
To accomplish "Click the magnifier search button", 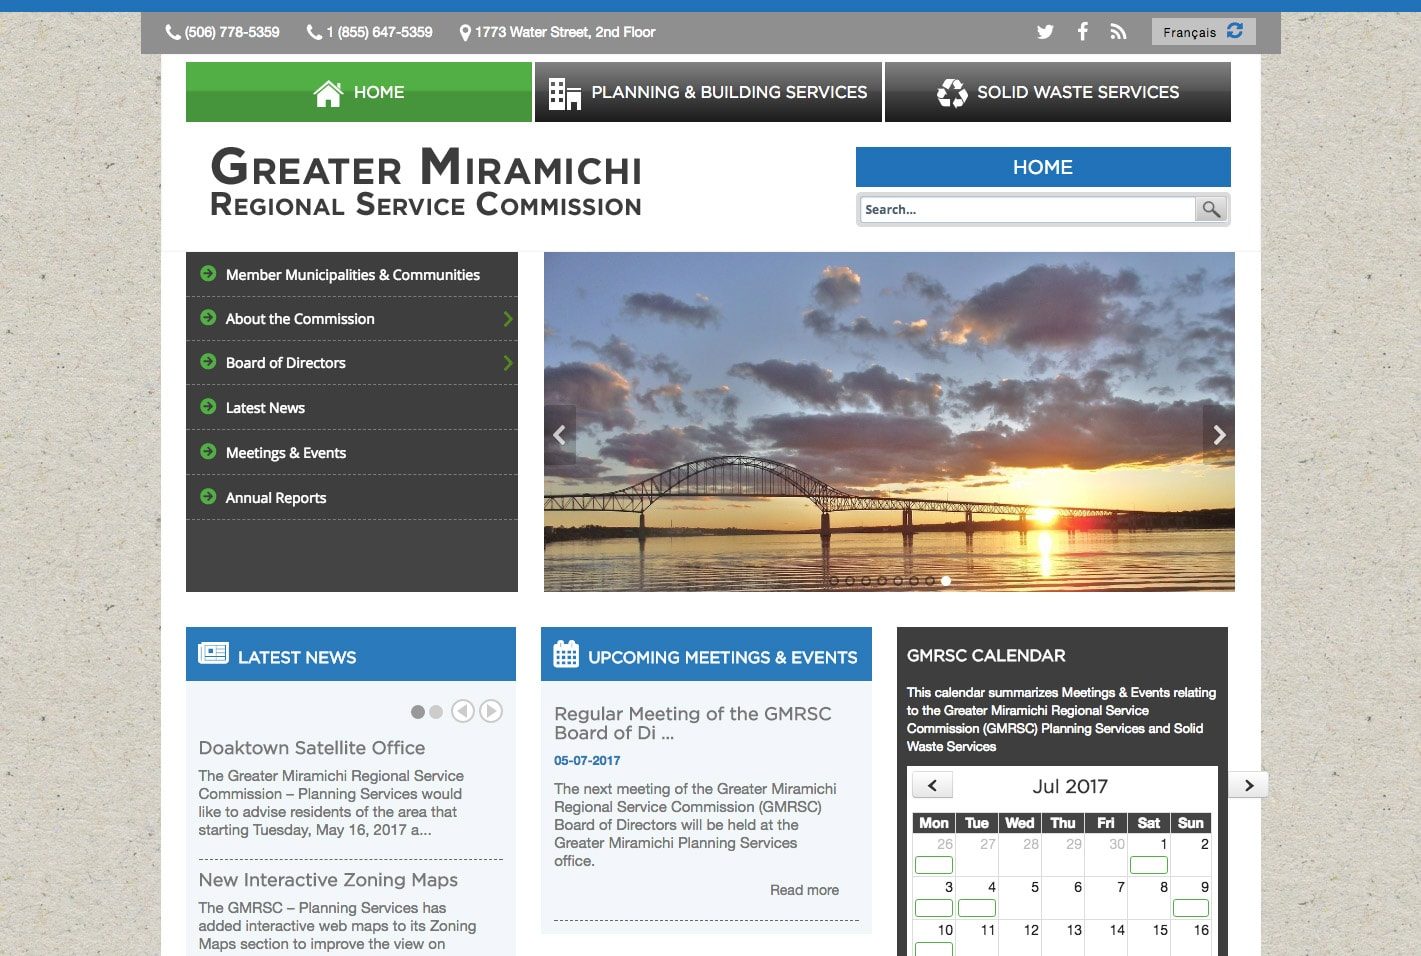I will coord(1211,209).
